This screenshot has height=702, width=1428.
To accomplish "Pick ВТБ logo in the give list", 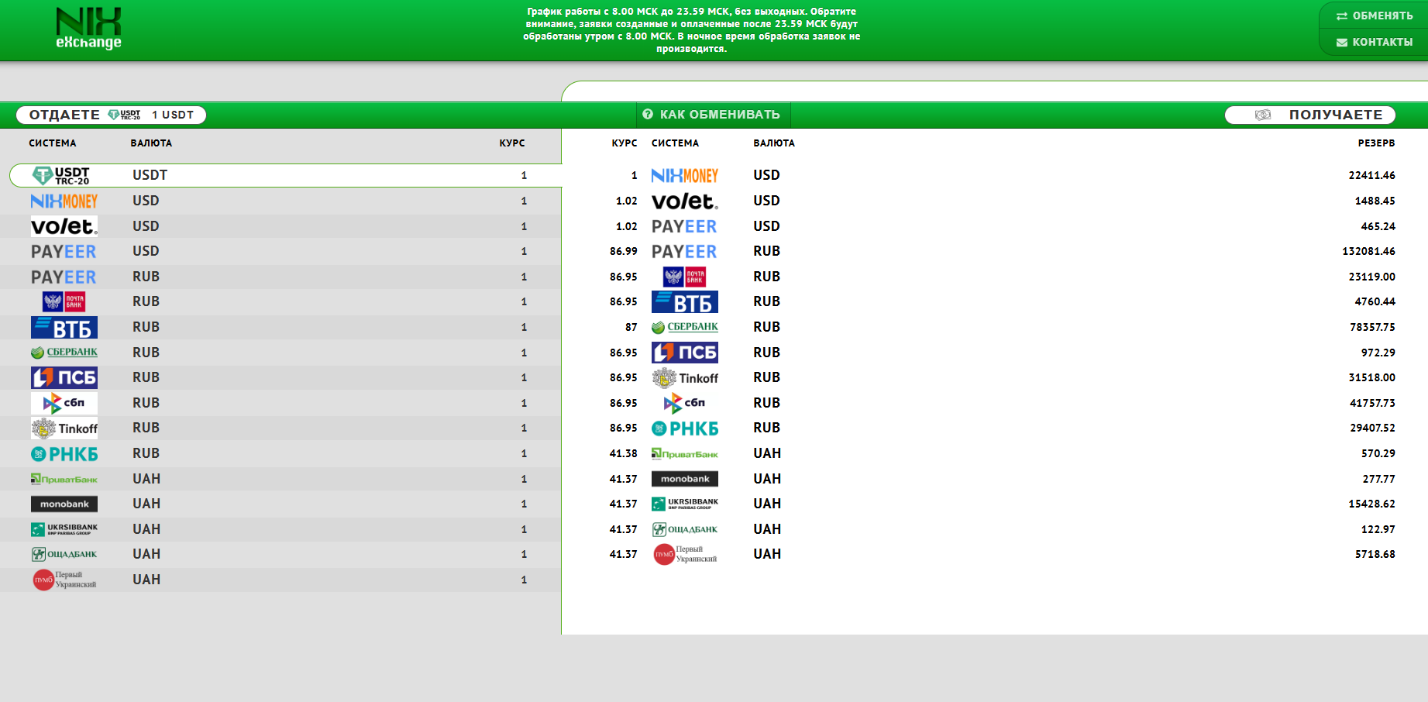I will click(x=64, y=327).
